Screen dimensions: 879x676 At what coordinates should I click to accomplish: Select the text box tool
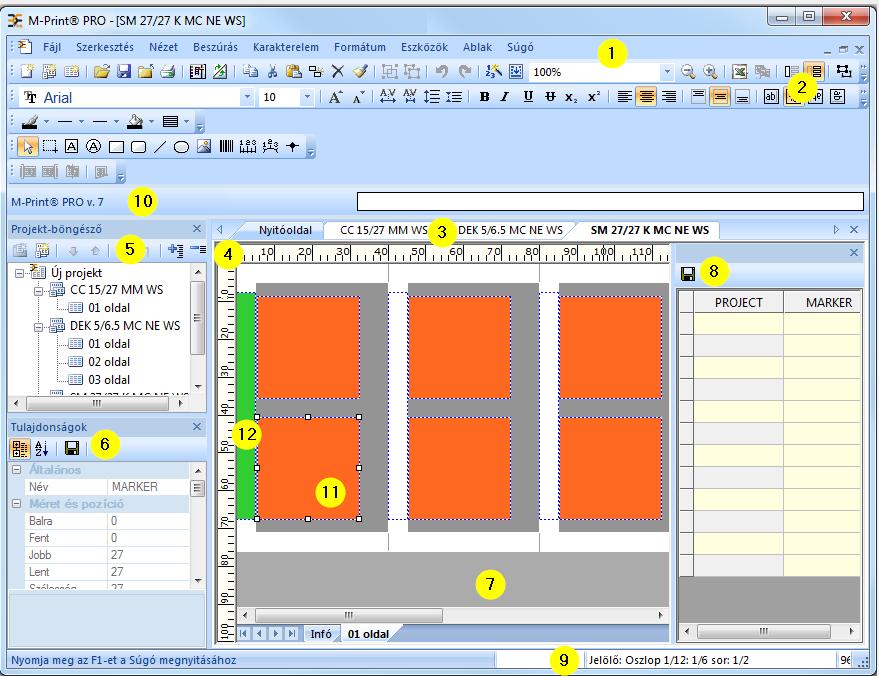tap(71, 147)
